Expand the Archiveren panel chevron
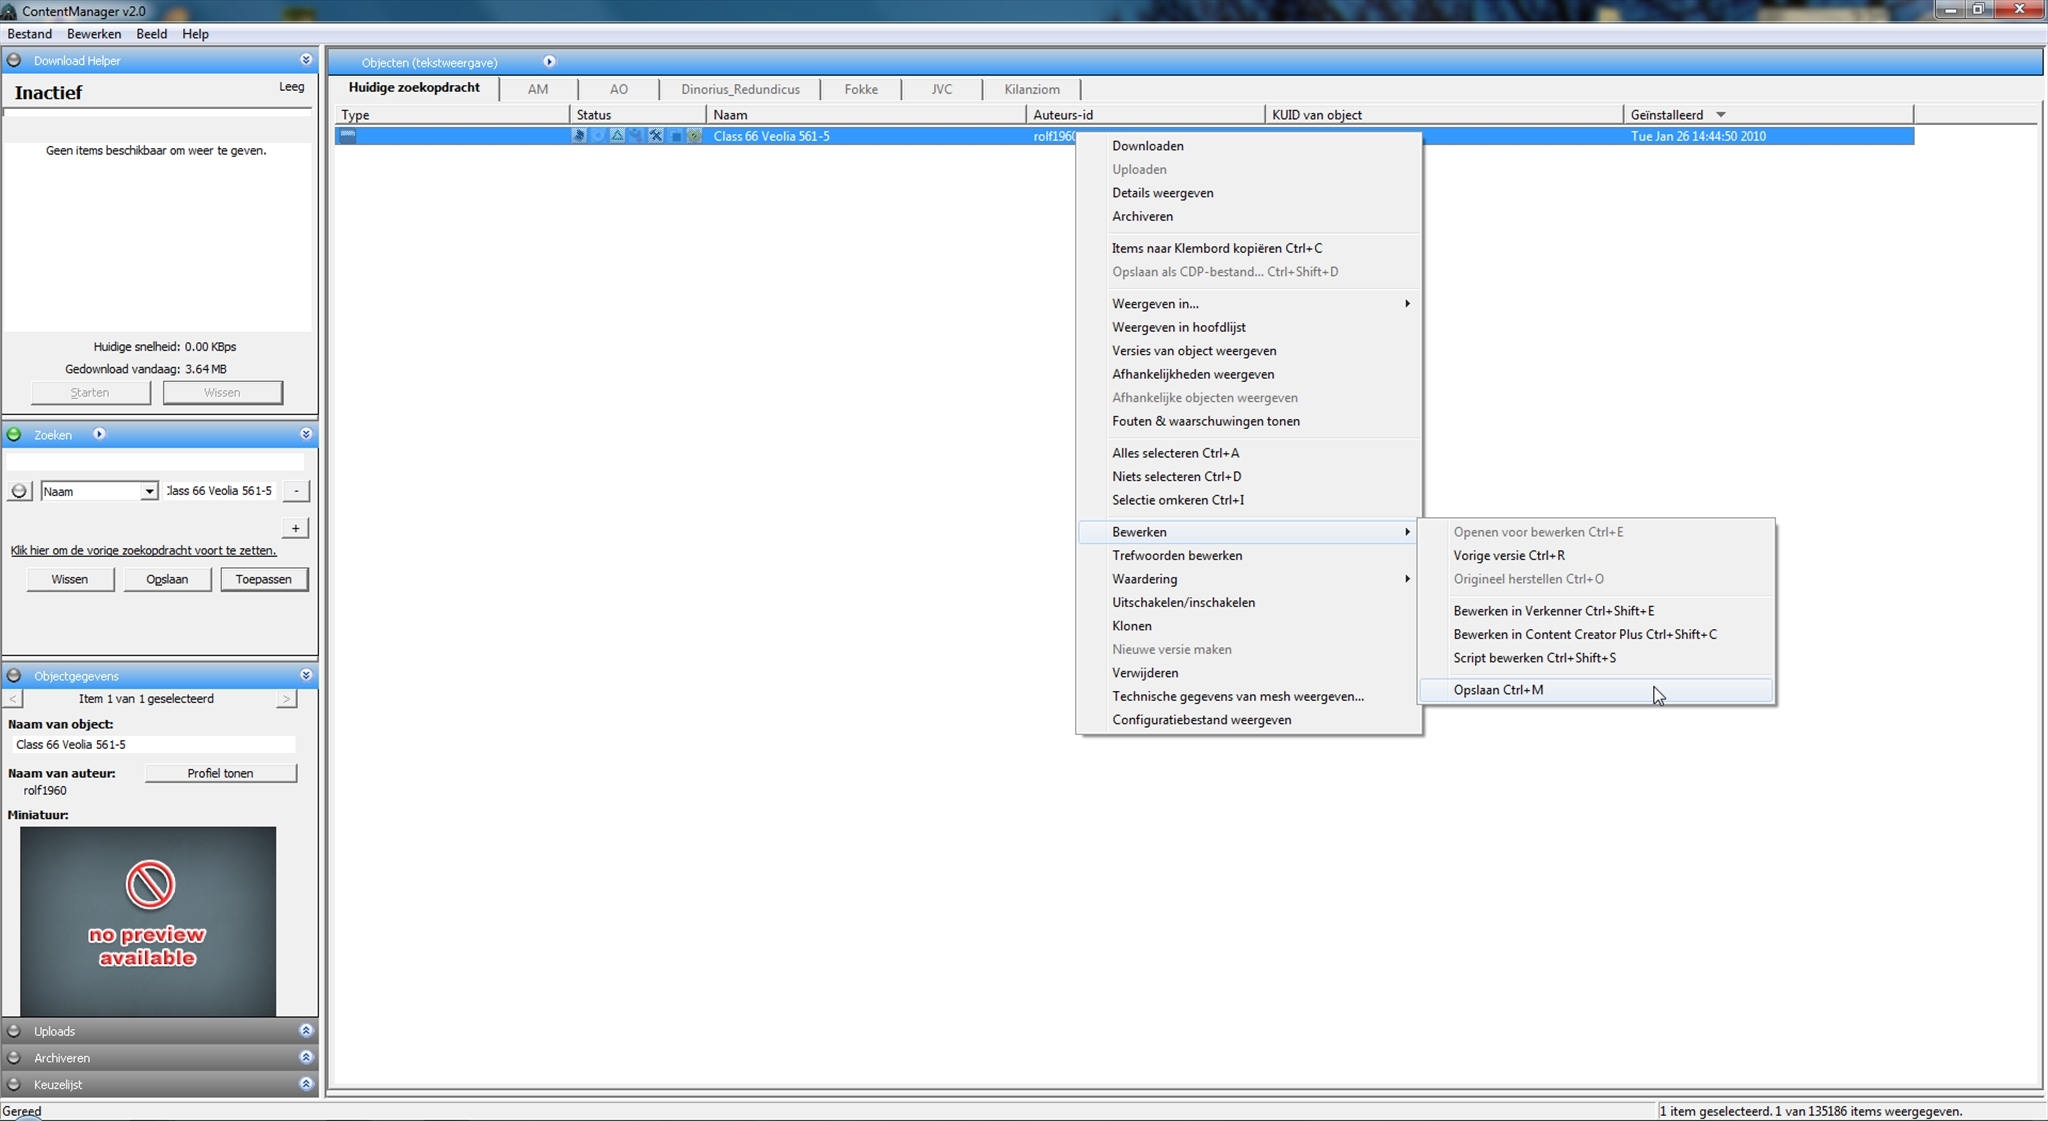Screen dimensions: 2048x1121 (306, 1057)
